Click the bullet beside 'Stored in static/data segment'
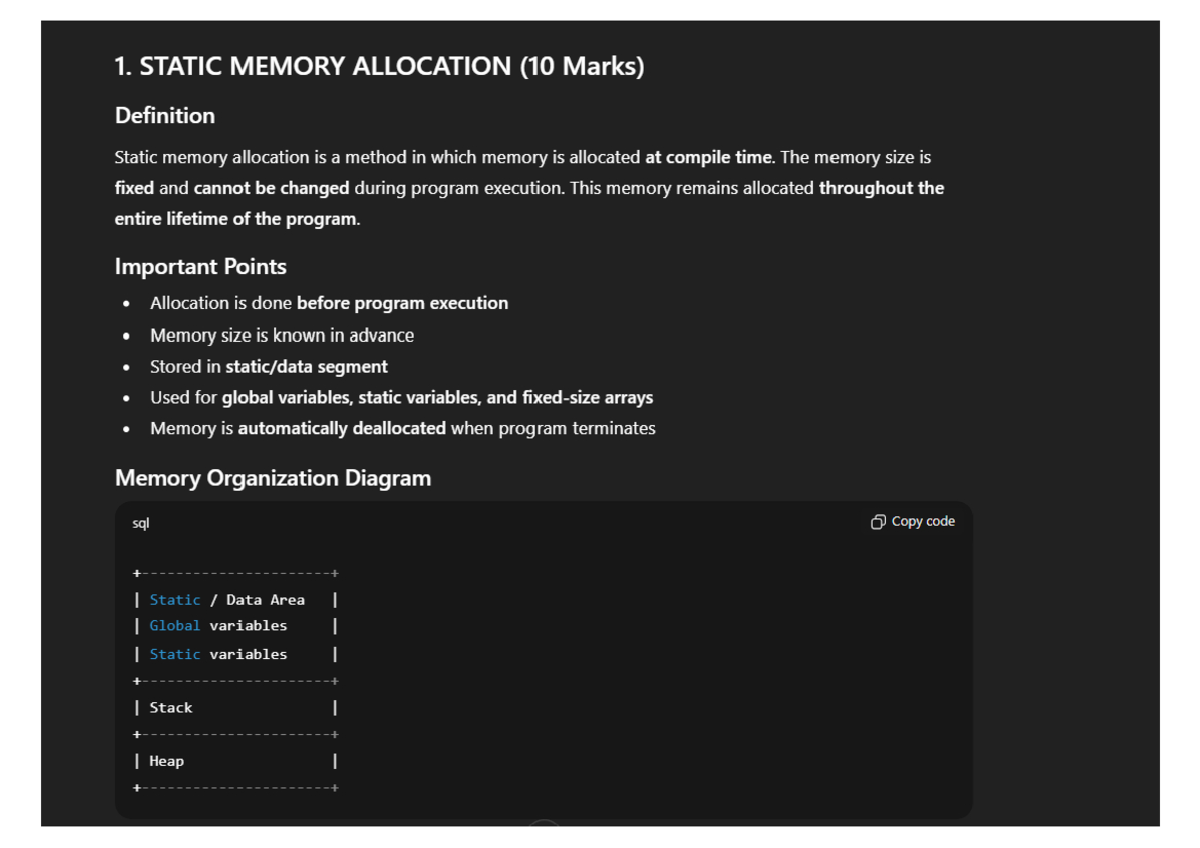Viewport: 1200px width, 848px height. tap(127, 367)
